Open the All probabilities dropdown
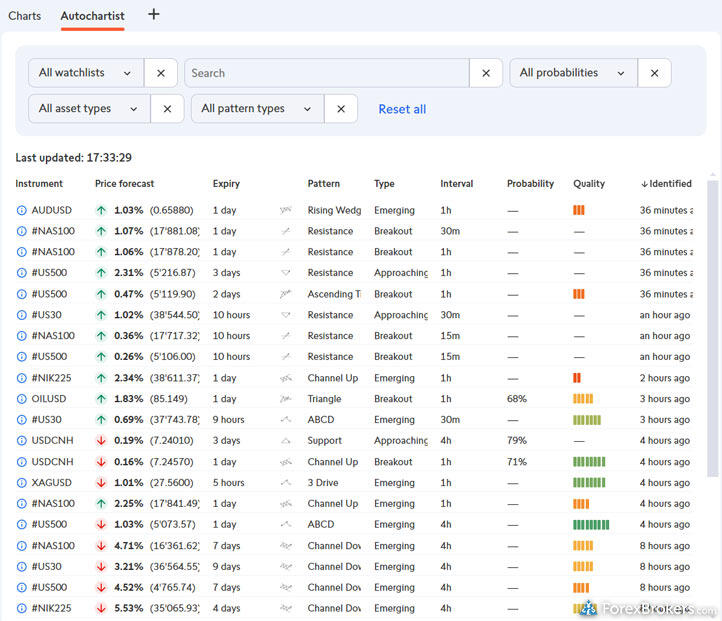Screen dimensions: 722x621 pyautogui.click(x=574, y=73)
